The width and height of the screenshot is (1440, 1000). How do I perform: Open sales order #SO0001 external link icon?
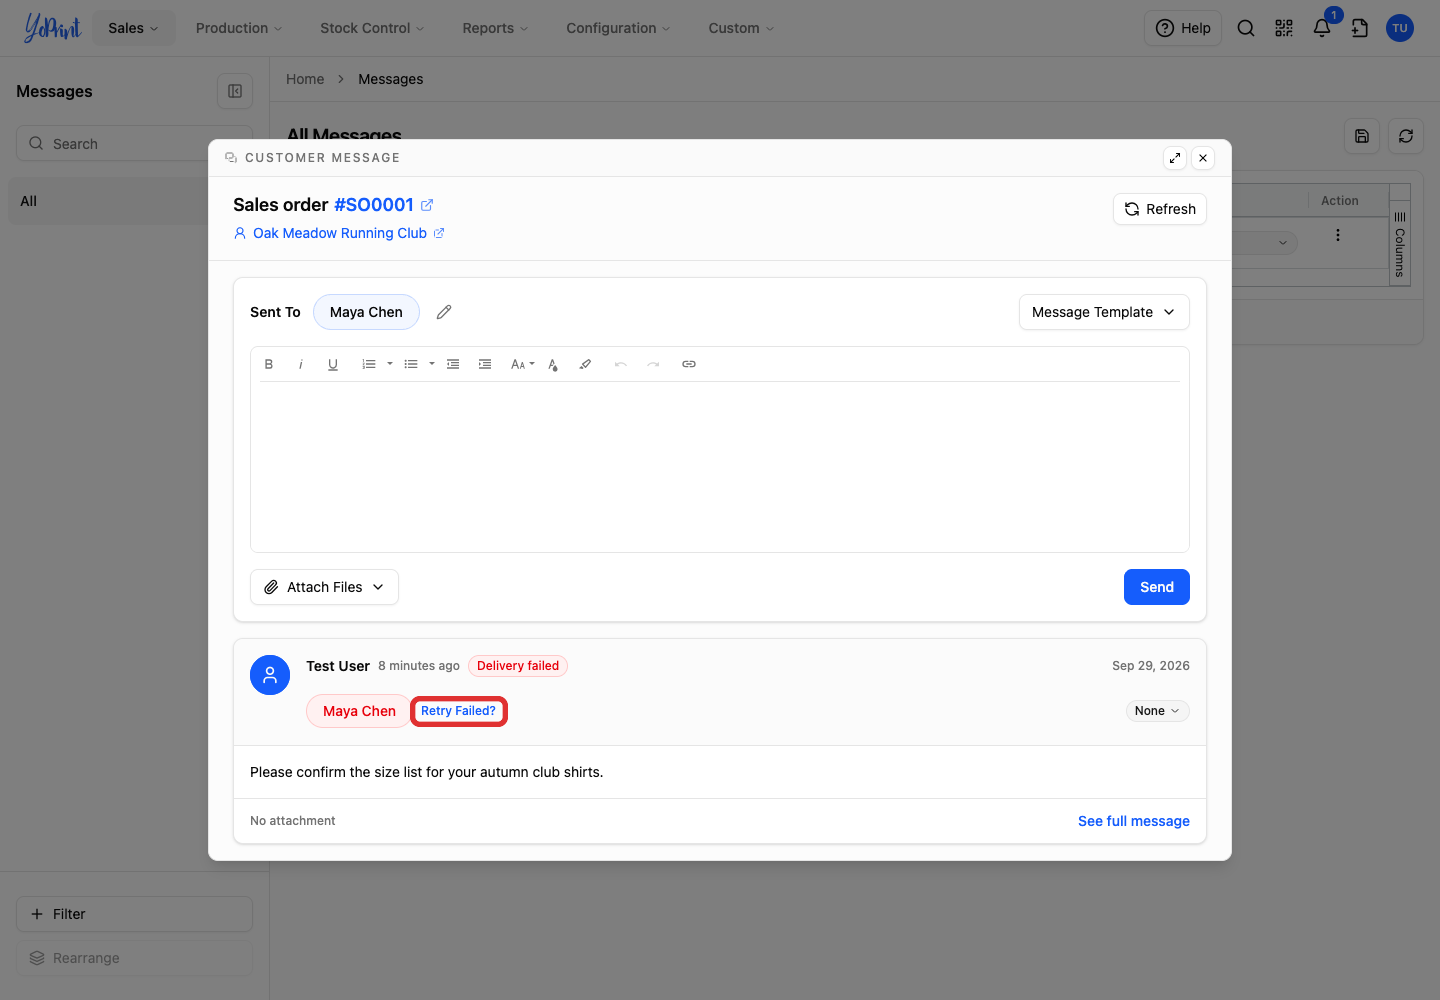(427, 205)
